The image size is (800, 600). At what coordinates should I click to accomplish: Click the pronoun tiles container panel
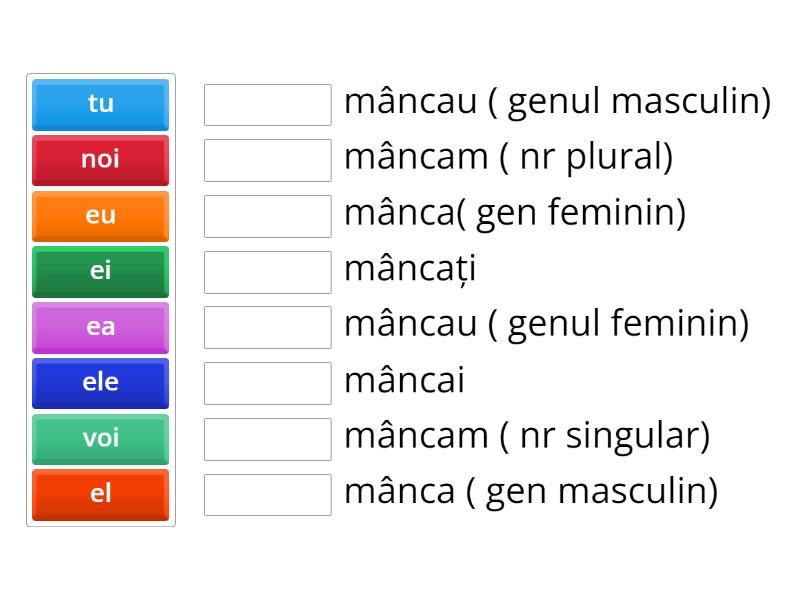pyautogui.click(x=100, y=300)
